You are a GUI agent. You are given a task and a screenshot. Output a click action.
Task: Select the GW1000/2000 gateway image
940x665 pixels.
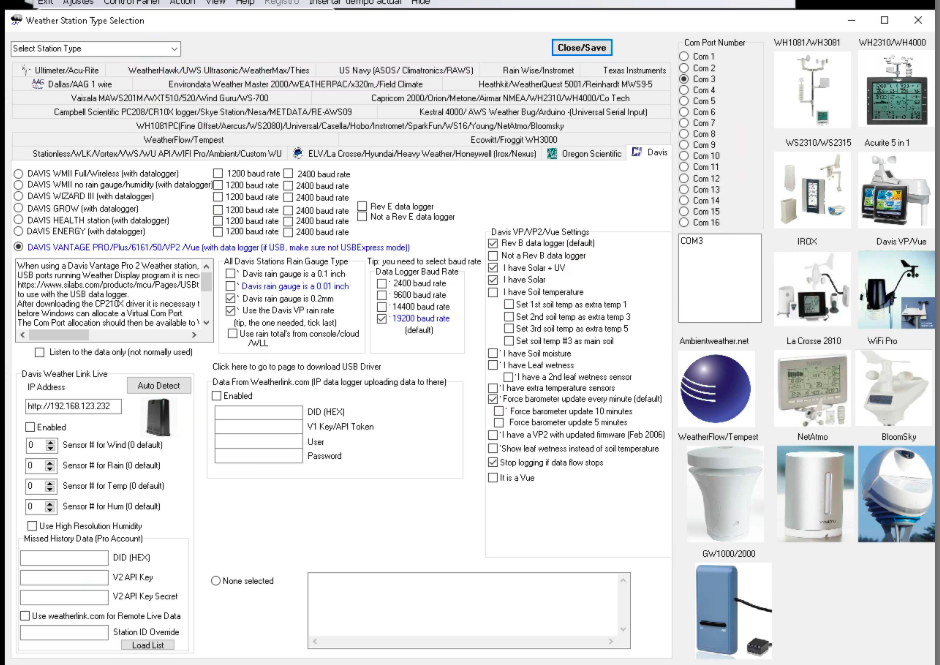pos(733,611)
